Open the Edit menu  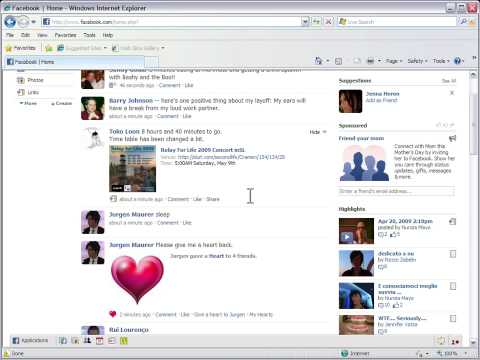point(25,35)
